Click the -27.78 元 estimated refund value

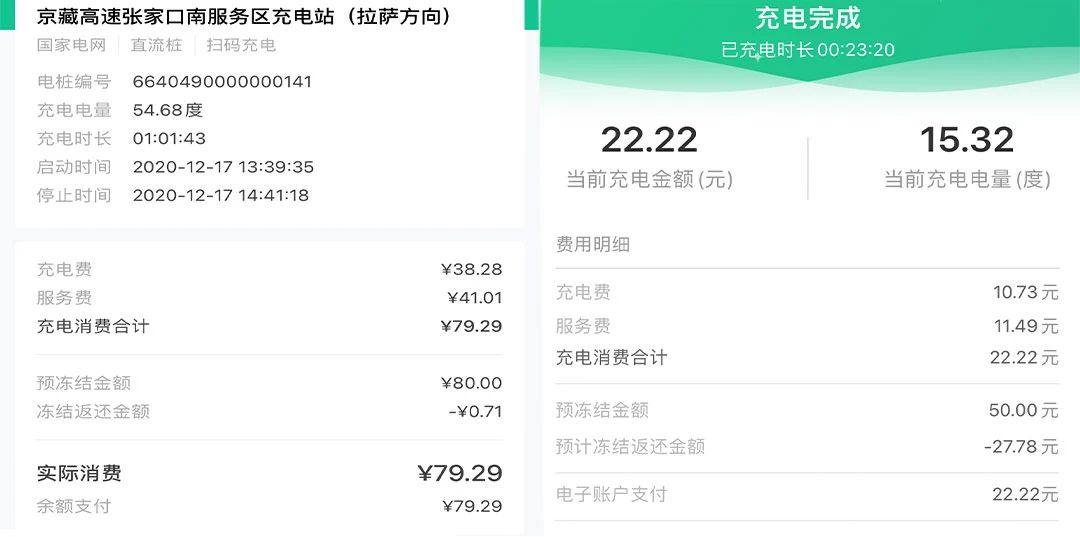1020,446
